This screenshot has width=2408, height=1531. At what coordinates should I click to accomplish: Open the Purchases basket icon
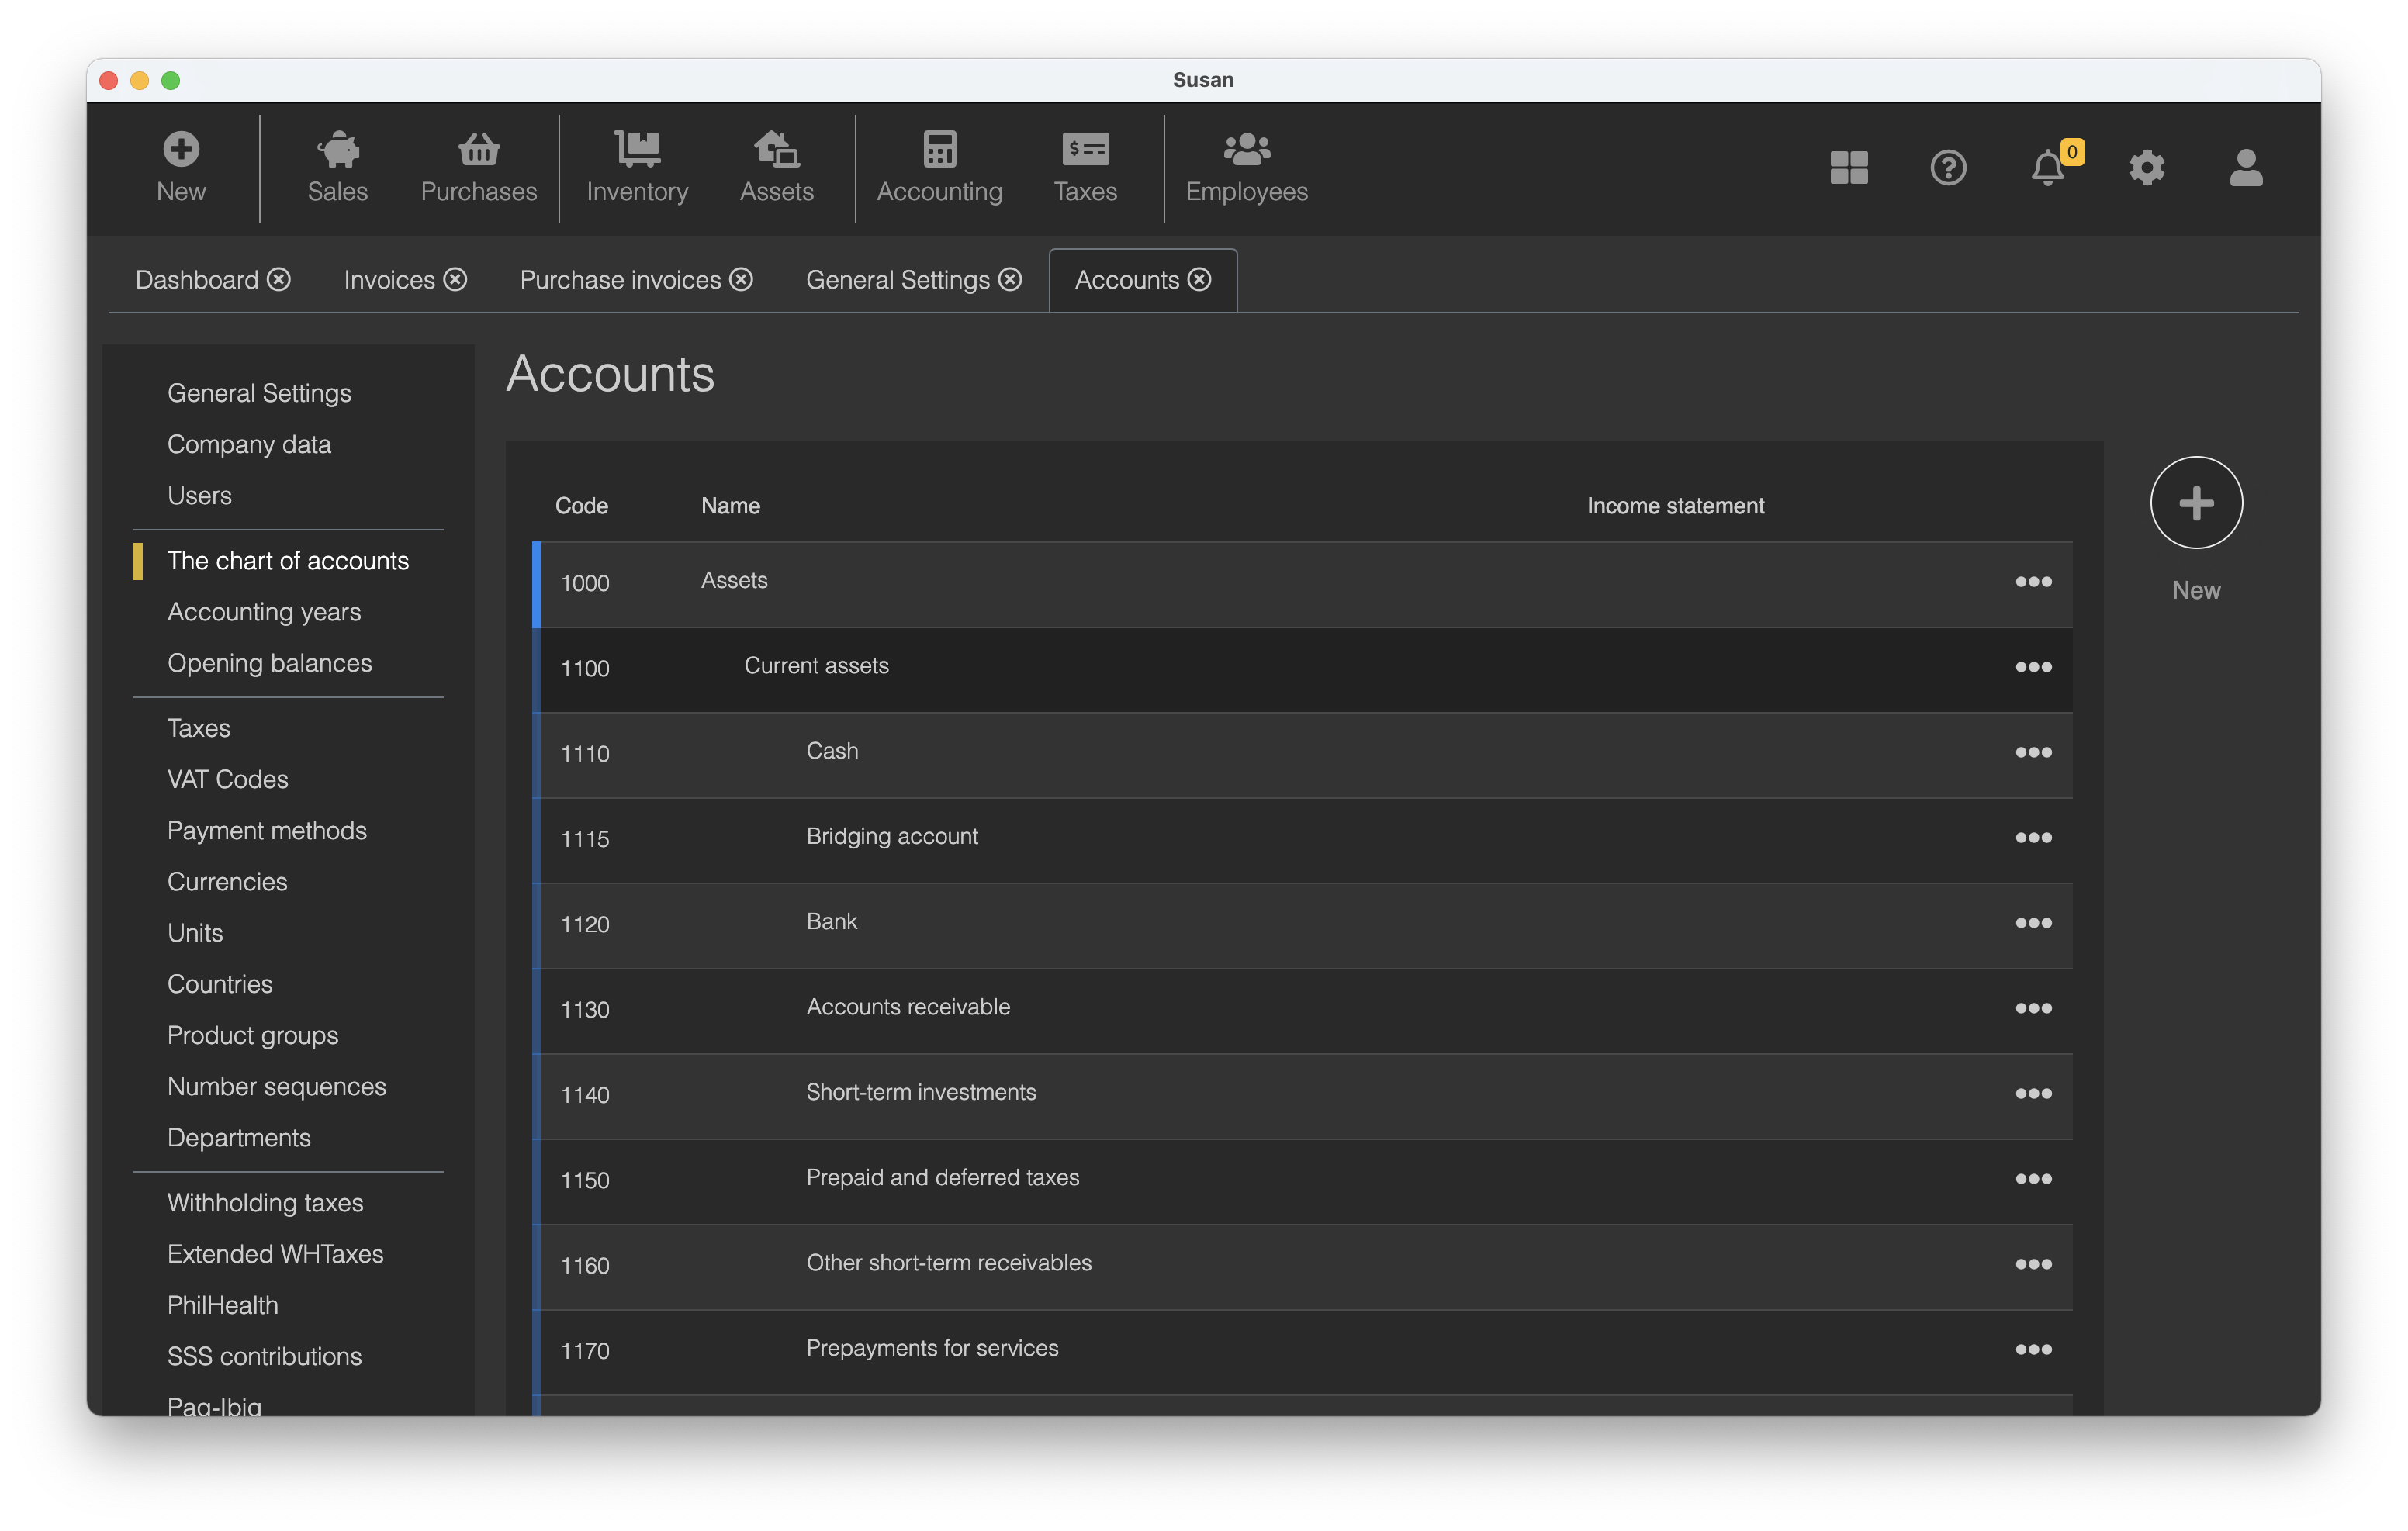point(478,150)
